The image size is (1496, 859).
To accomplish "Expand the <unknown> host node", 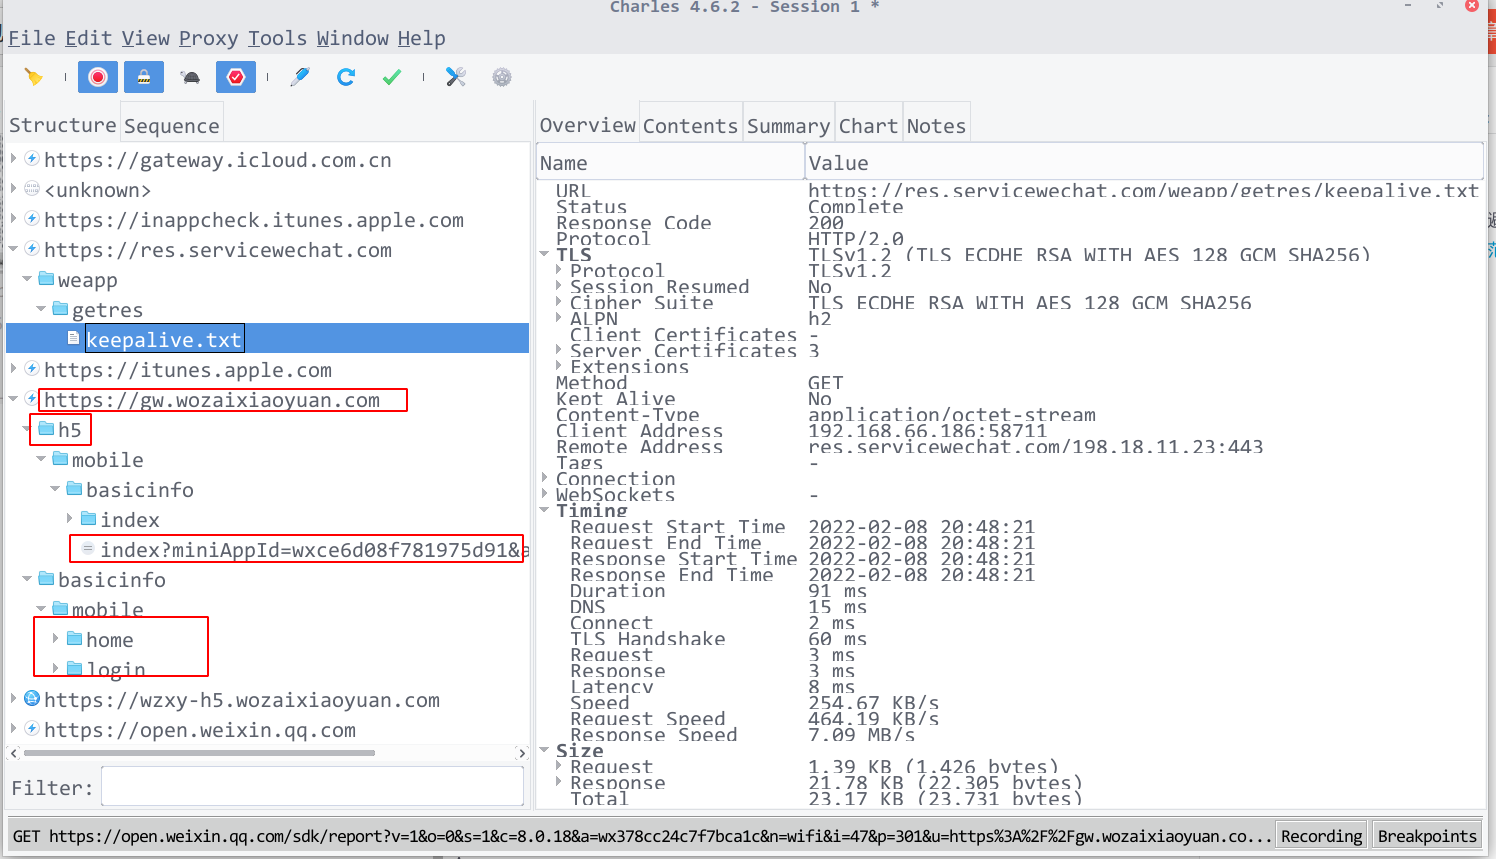I will 14,189.
